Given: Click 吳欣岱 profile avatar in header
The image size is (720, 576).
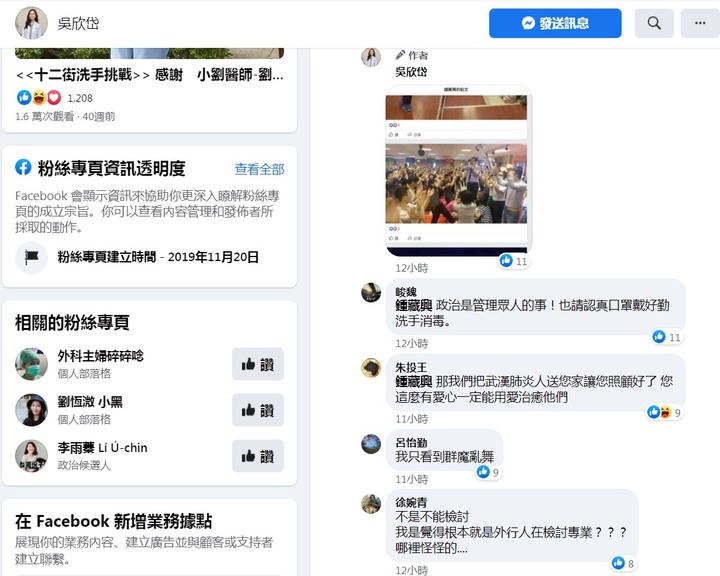Looking at the screenshot, I should (31, 23).
